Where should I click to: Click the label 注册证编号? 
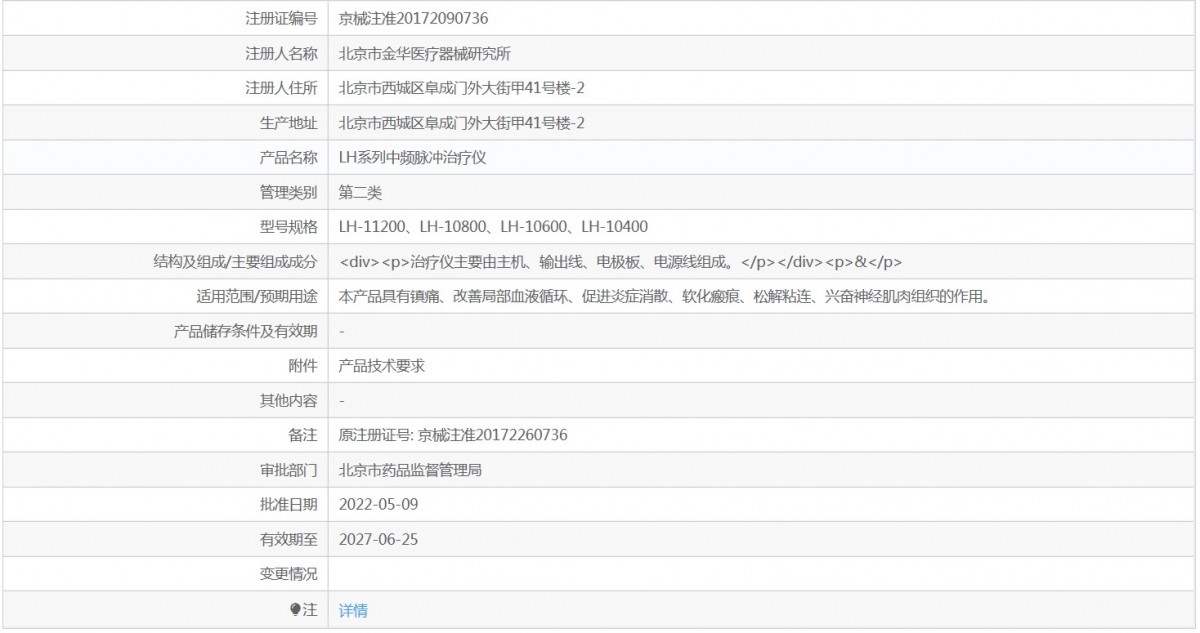[x=281, y=18]
